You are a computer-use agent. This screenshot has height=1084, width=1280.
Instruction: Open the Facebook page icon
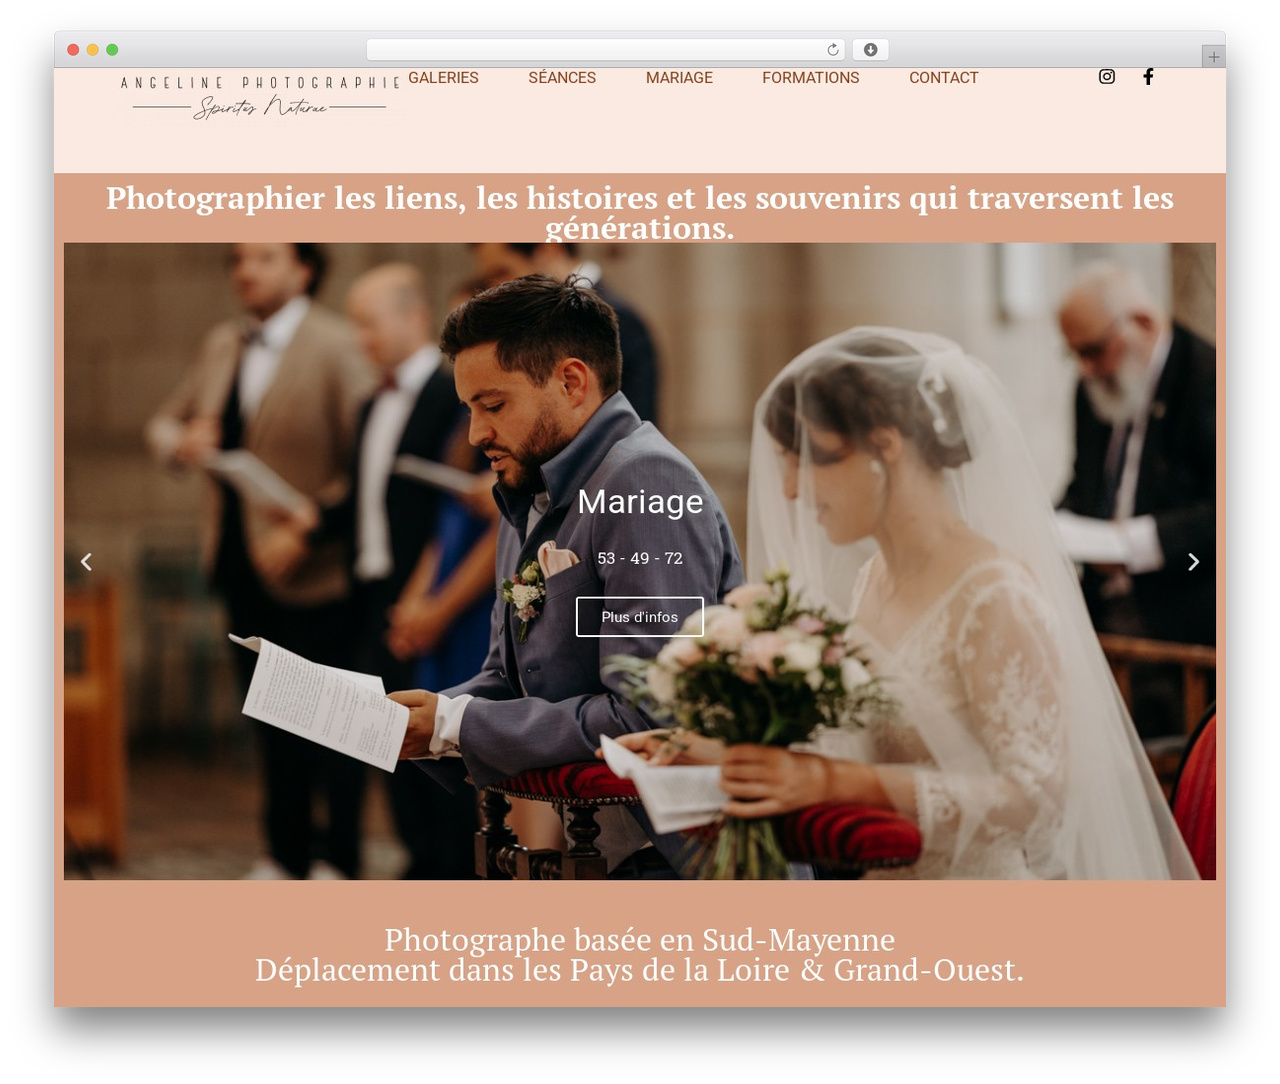tap(1148, 77)
